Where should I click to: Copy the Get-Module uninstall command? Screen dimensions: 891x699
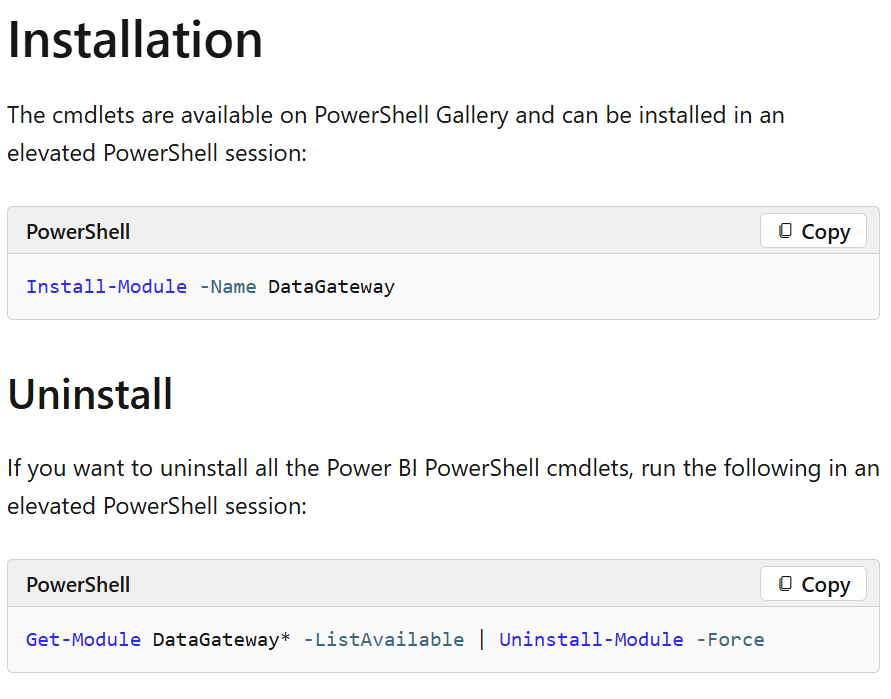tap(813, 584)
